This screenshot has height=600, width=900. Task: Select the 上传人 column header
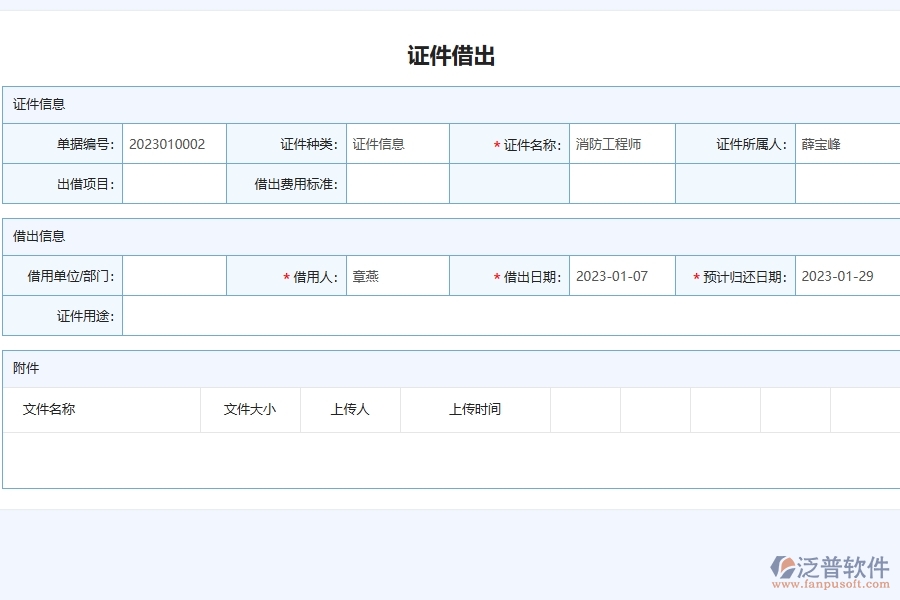[x=350, y=409]
